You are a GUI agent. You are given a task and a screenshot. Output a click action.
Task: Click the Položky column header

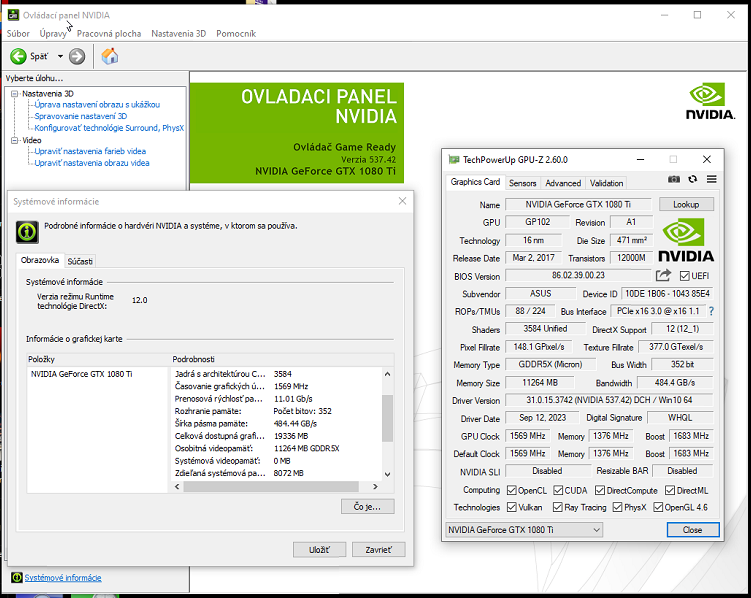(98, 359)
